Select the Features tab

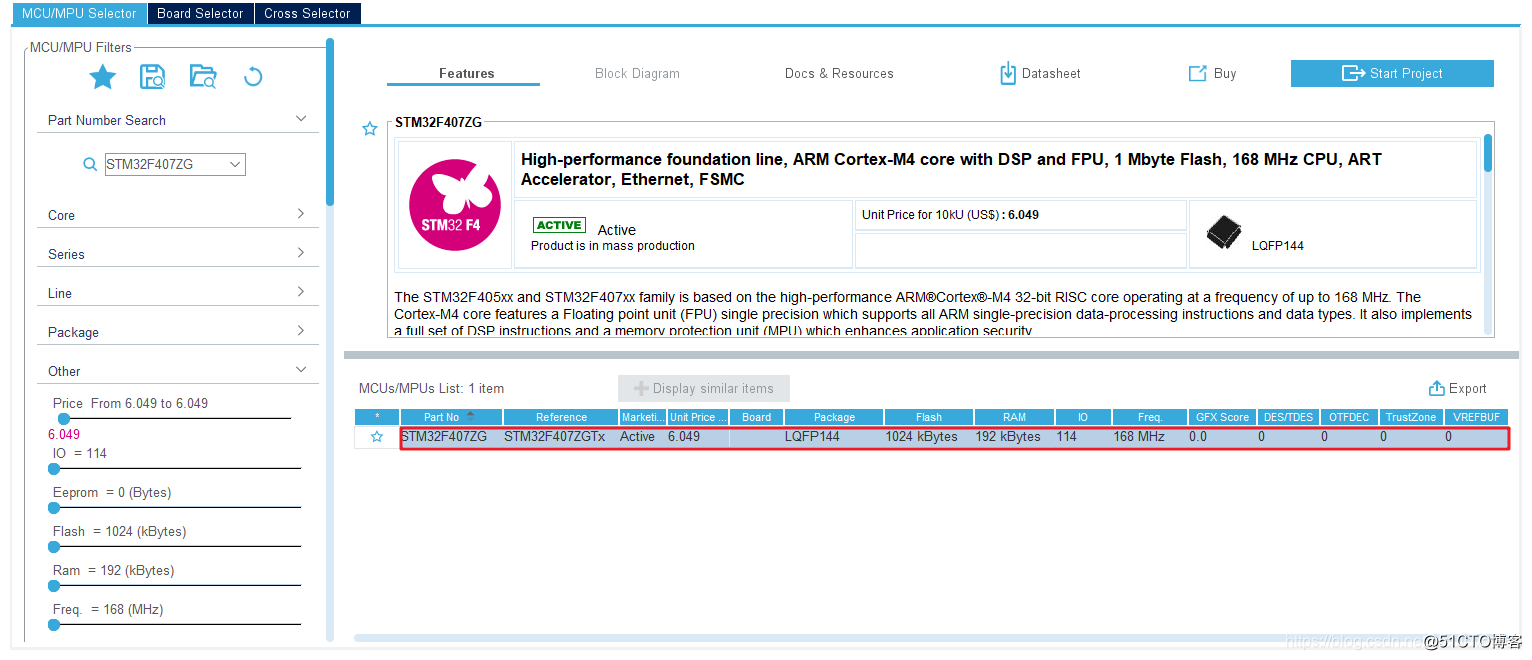pos(466,73)
